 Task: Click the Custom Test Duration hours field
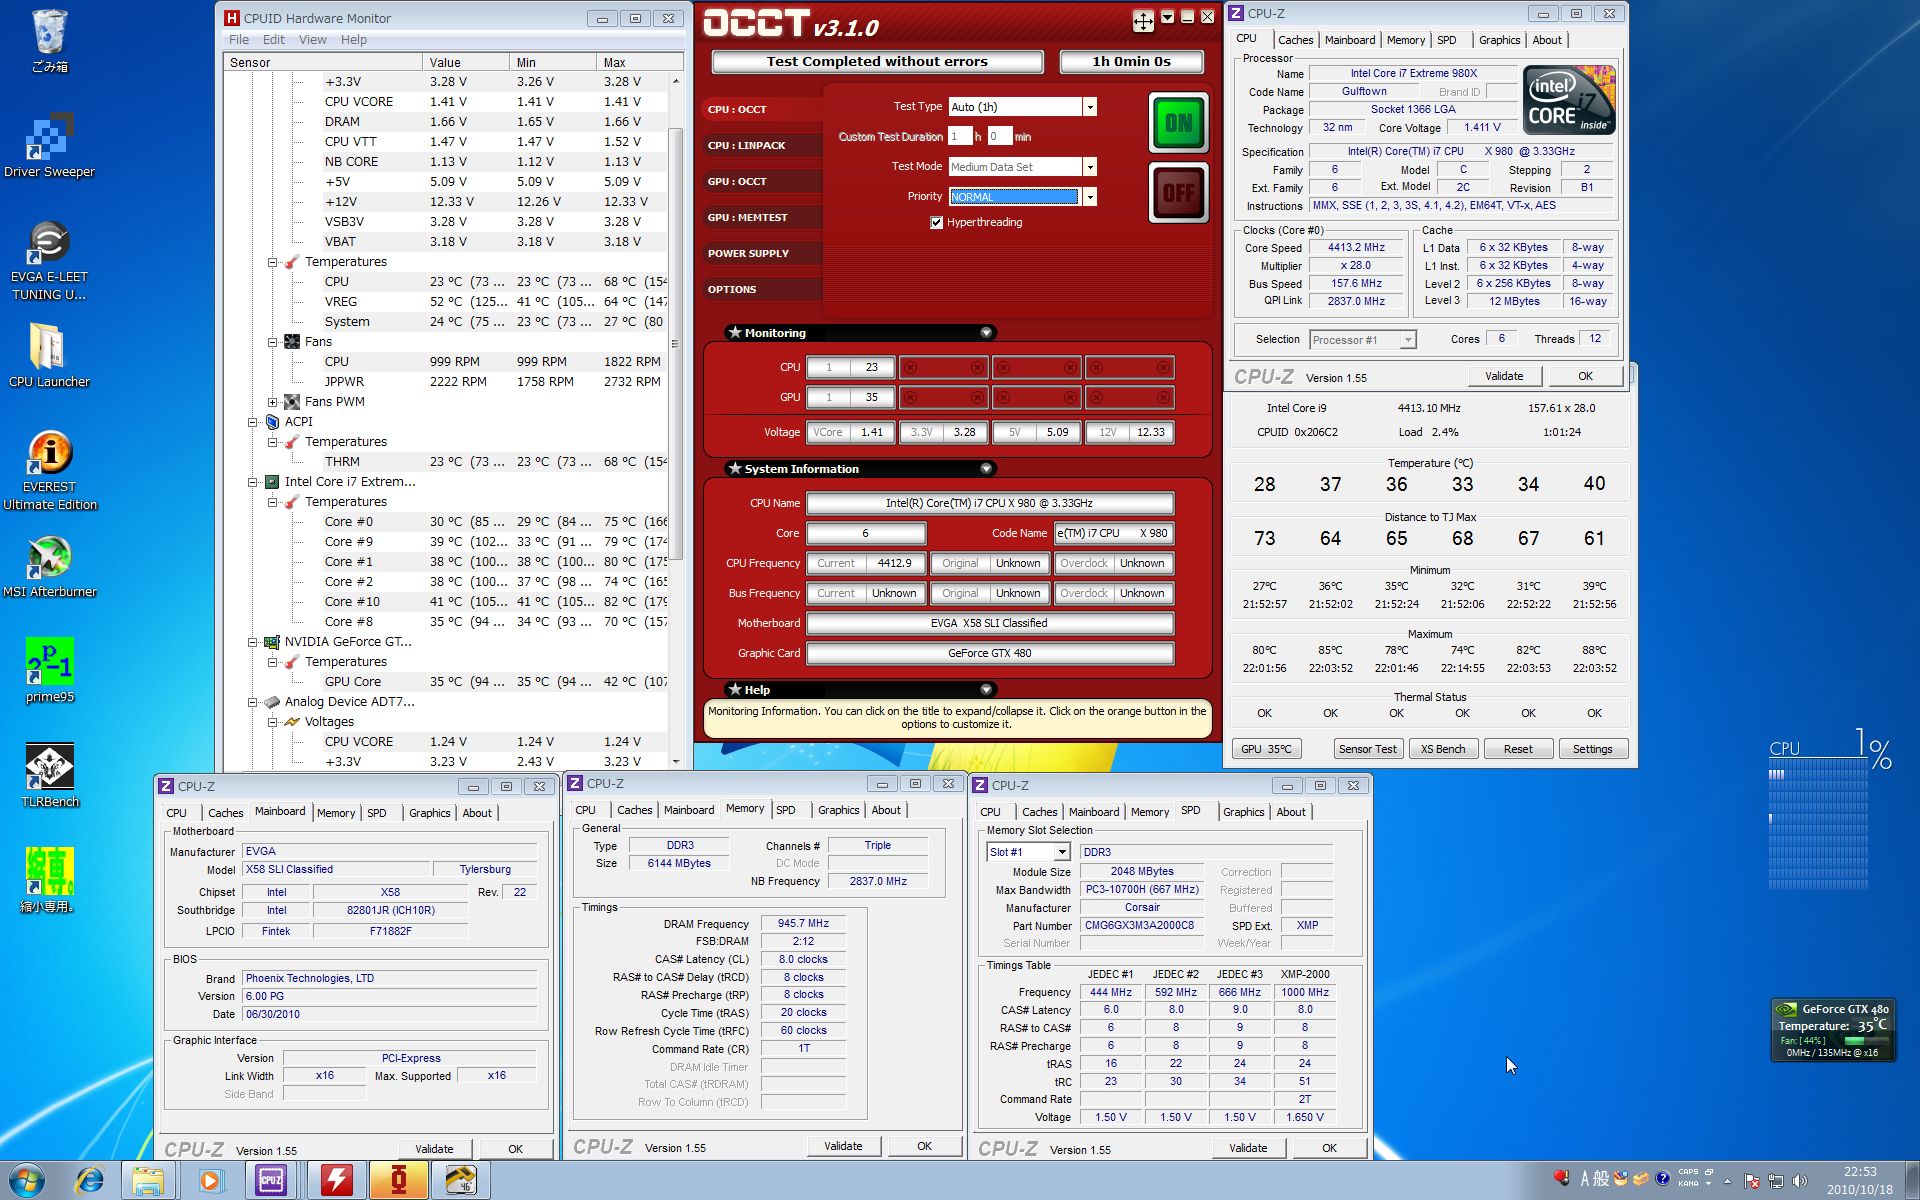(x=959, y=137)
